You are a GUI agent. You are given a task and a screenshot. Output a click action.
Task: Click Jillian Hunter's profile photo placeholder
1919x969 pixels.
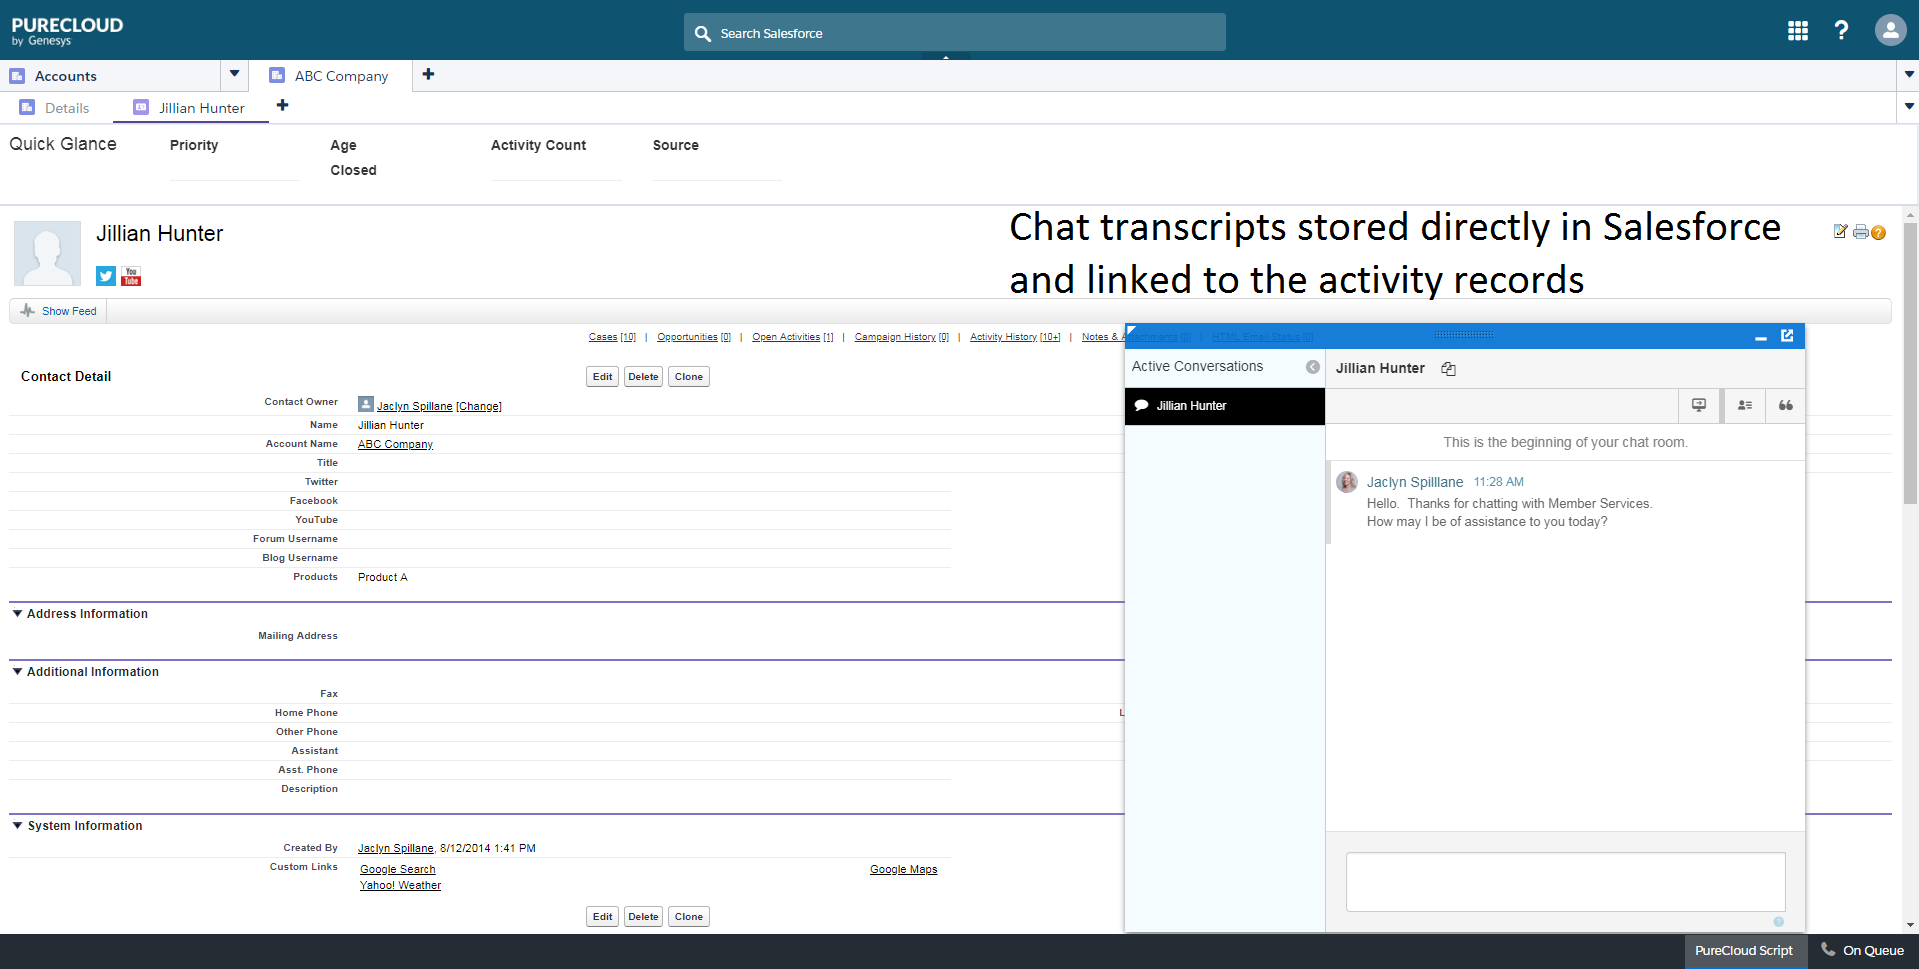tap(47, 253)
